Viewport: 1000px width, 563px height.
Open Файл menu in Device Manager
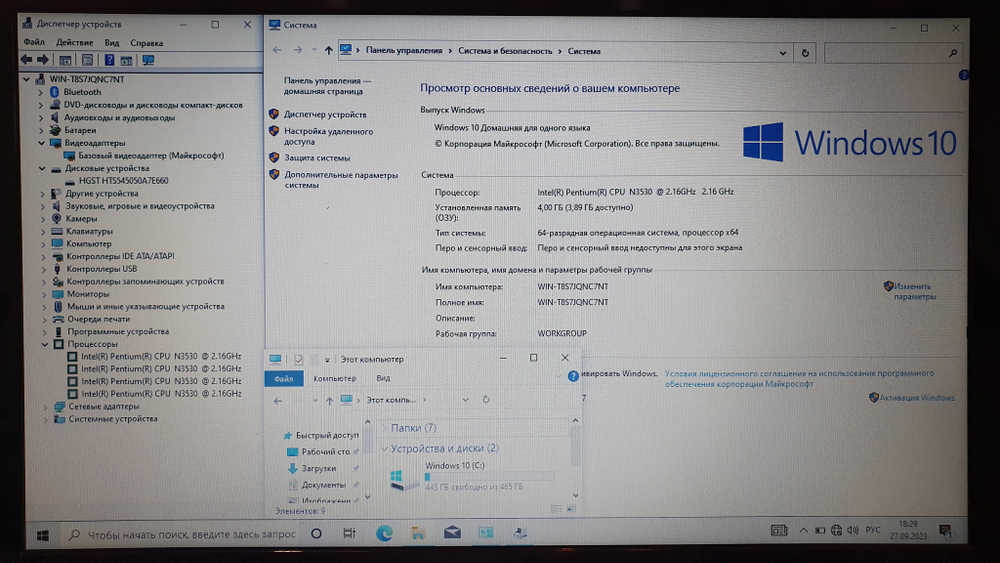34,42
